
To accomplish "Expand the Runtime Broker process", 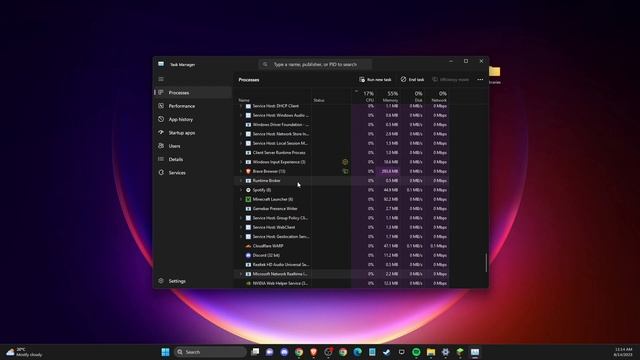I will coord(241,181).
